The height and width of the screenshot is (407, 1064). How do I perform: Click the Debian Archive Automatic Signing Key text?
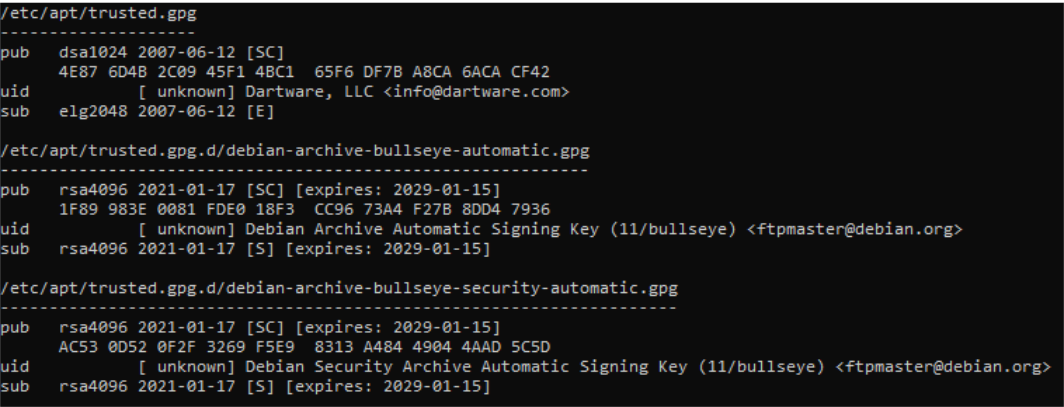point(422,229)
